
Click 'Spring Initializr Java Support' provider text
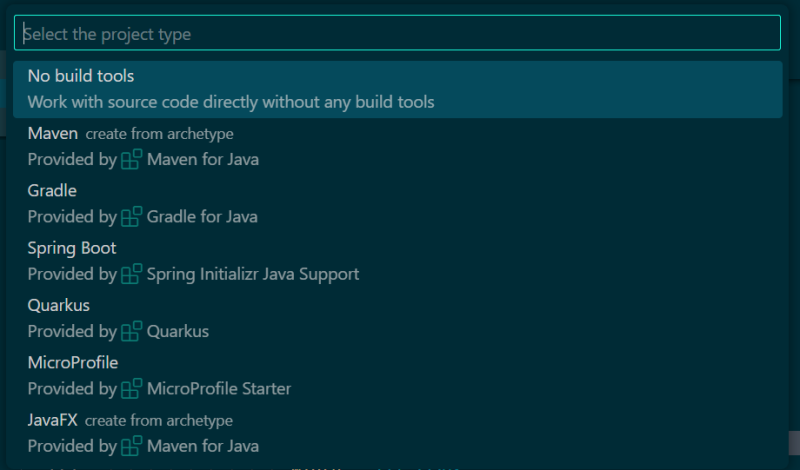[253, 274]
